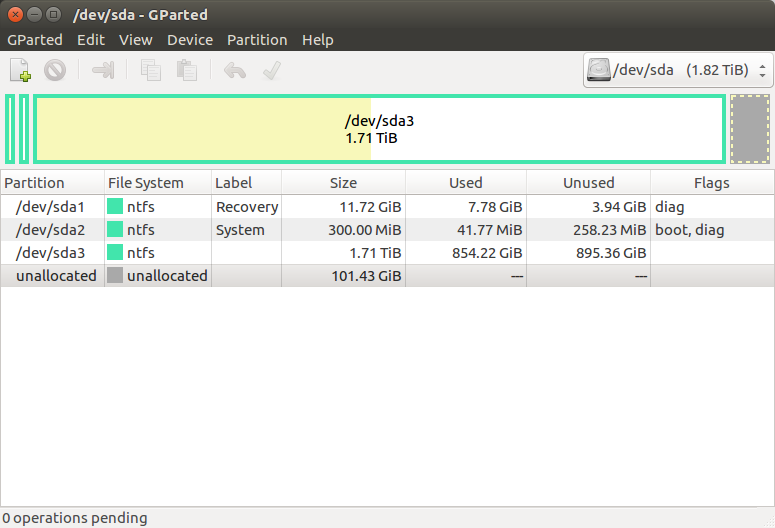Image resolution: width=775 pixels, height=528 pixels.
Task: Click the Undo last operation icon
Action: (235, 70)
